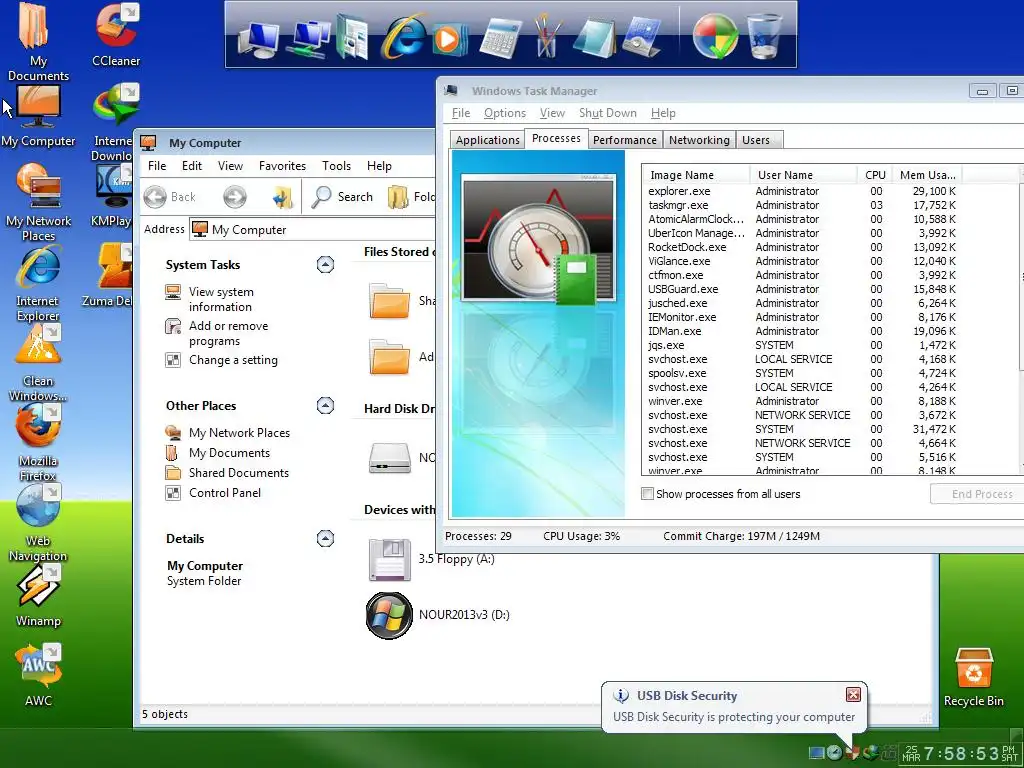Open Tools menu in My Computer
This screenshot has width=1024, height=768.
(x=336, y=166)
